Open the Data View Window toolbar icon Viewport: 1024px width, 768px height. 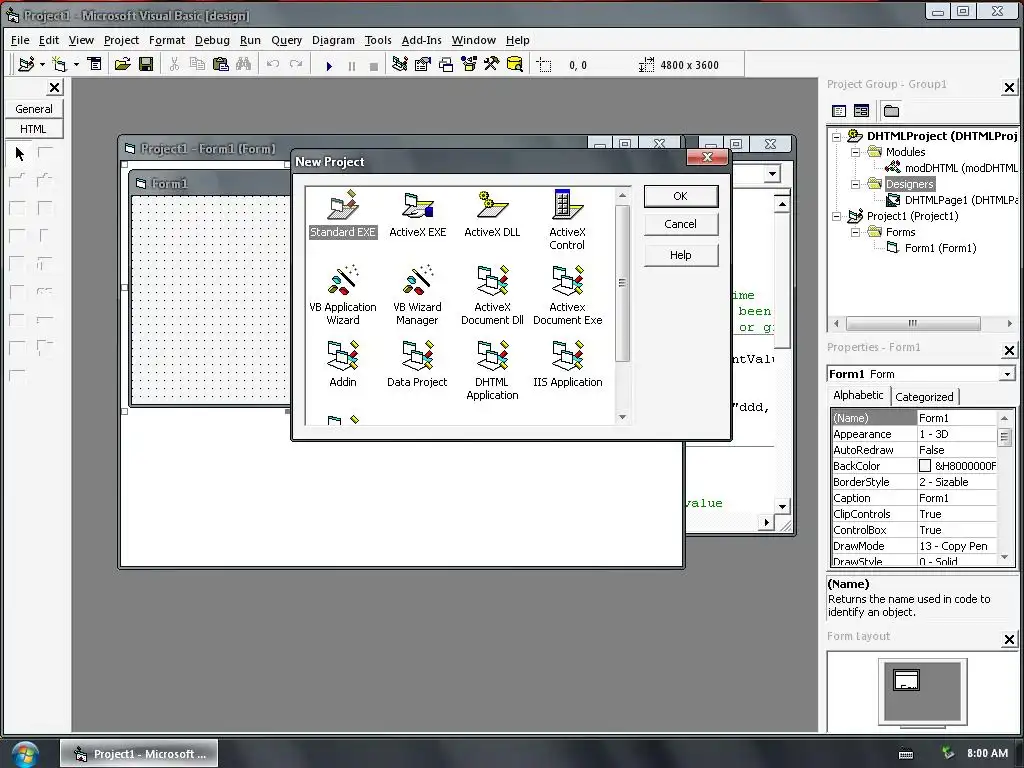pyautogui.click(x=515, y=64)
